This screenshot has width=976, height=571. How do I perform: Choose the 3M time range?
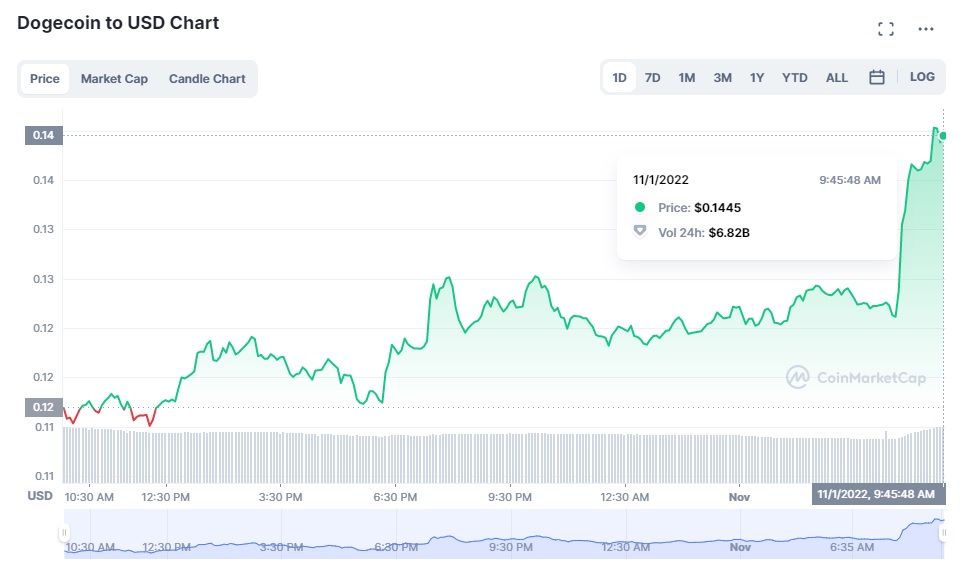click(722, 77)
